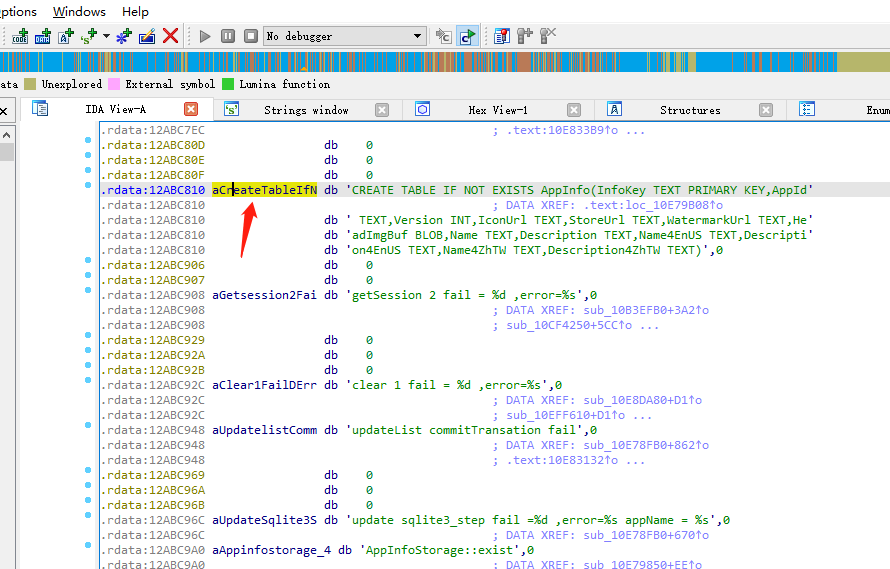Screen dimensions: 890x569
Task: Click the pause process button
Action: click(228, 36)
